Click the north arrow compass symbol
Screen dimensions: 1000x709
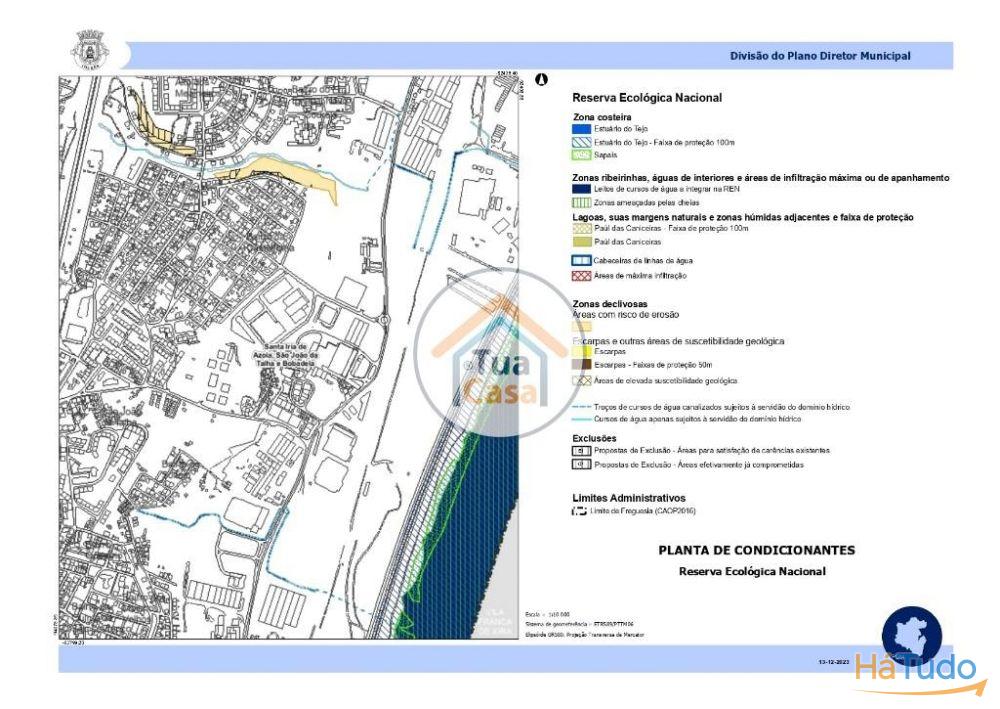pos(542,80)
